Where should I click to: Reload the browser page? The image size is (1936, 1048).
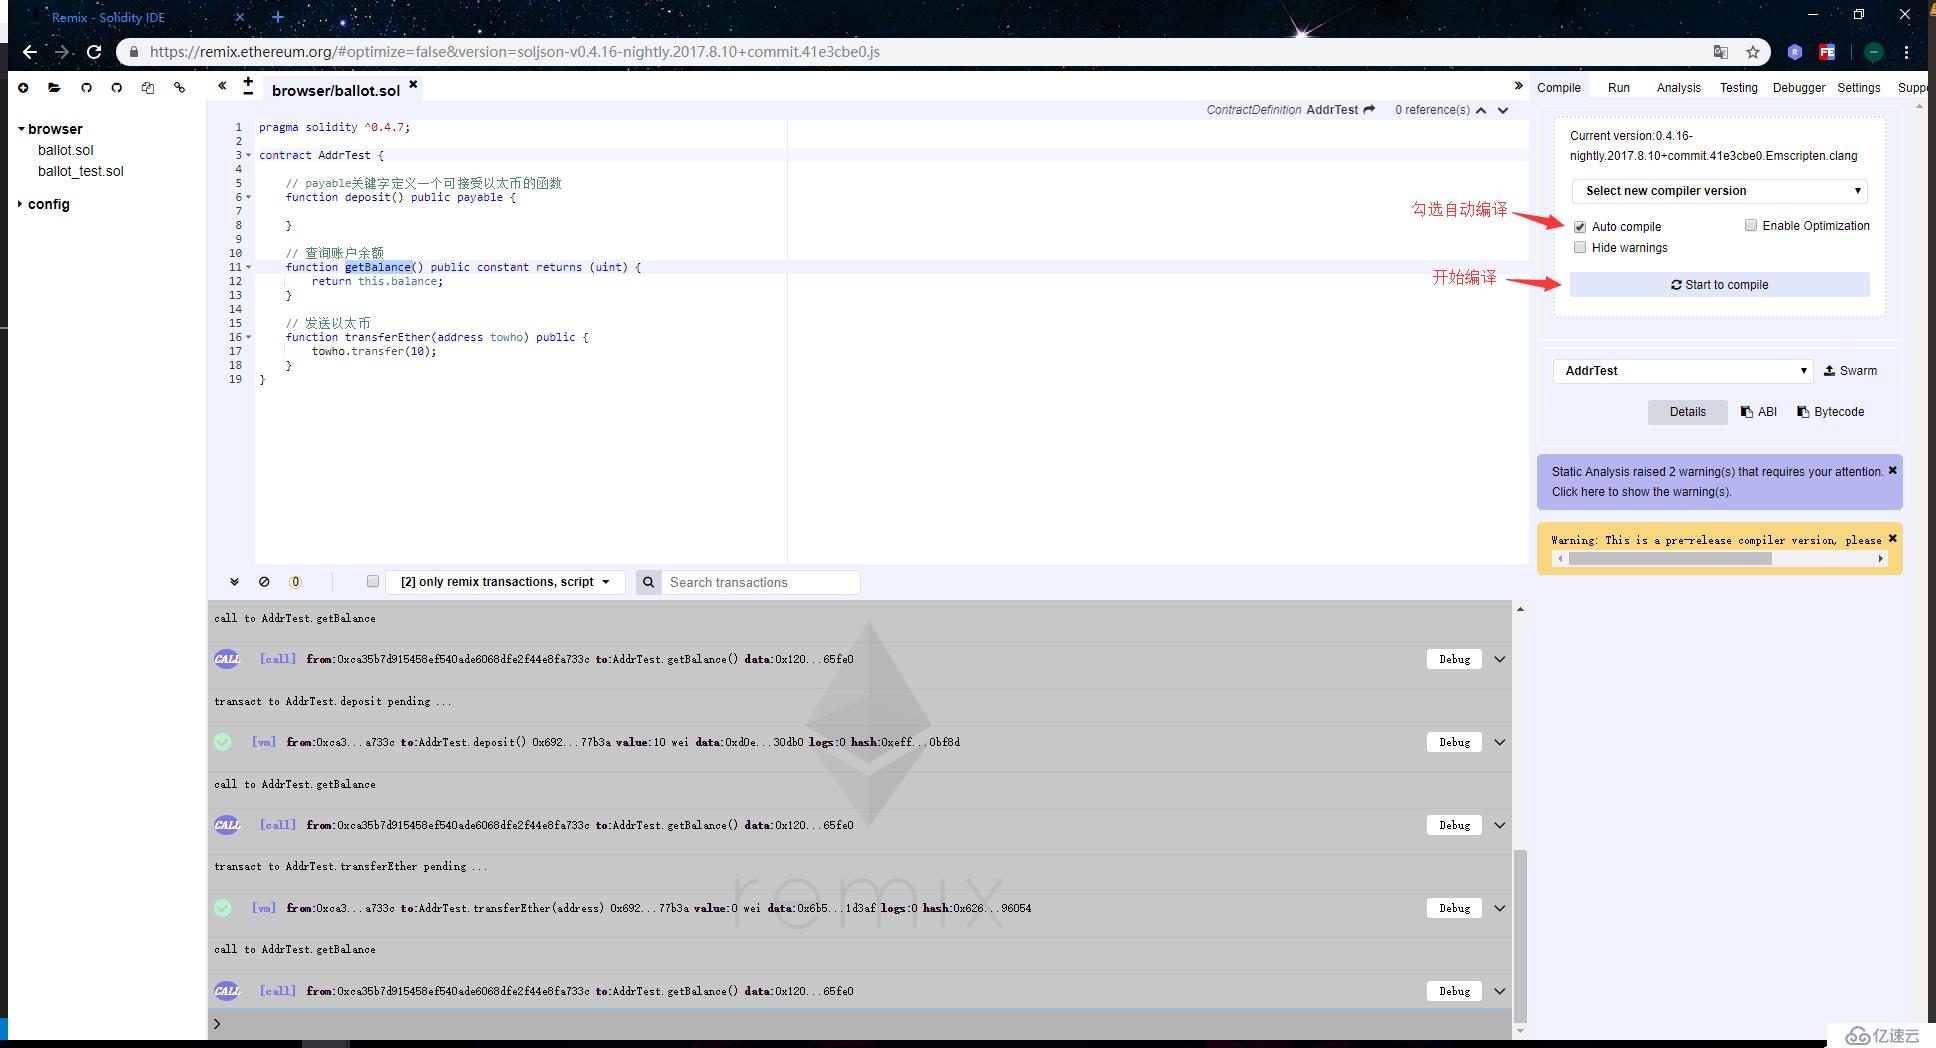pyautogui.click(x=94, y=52)
